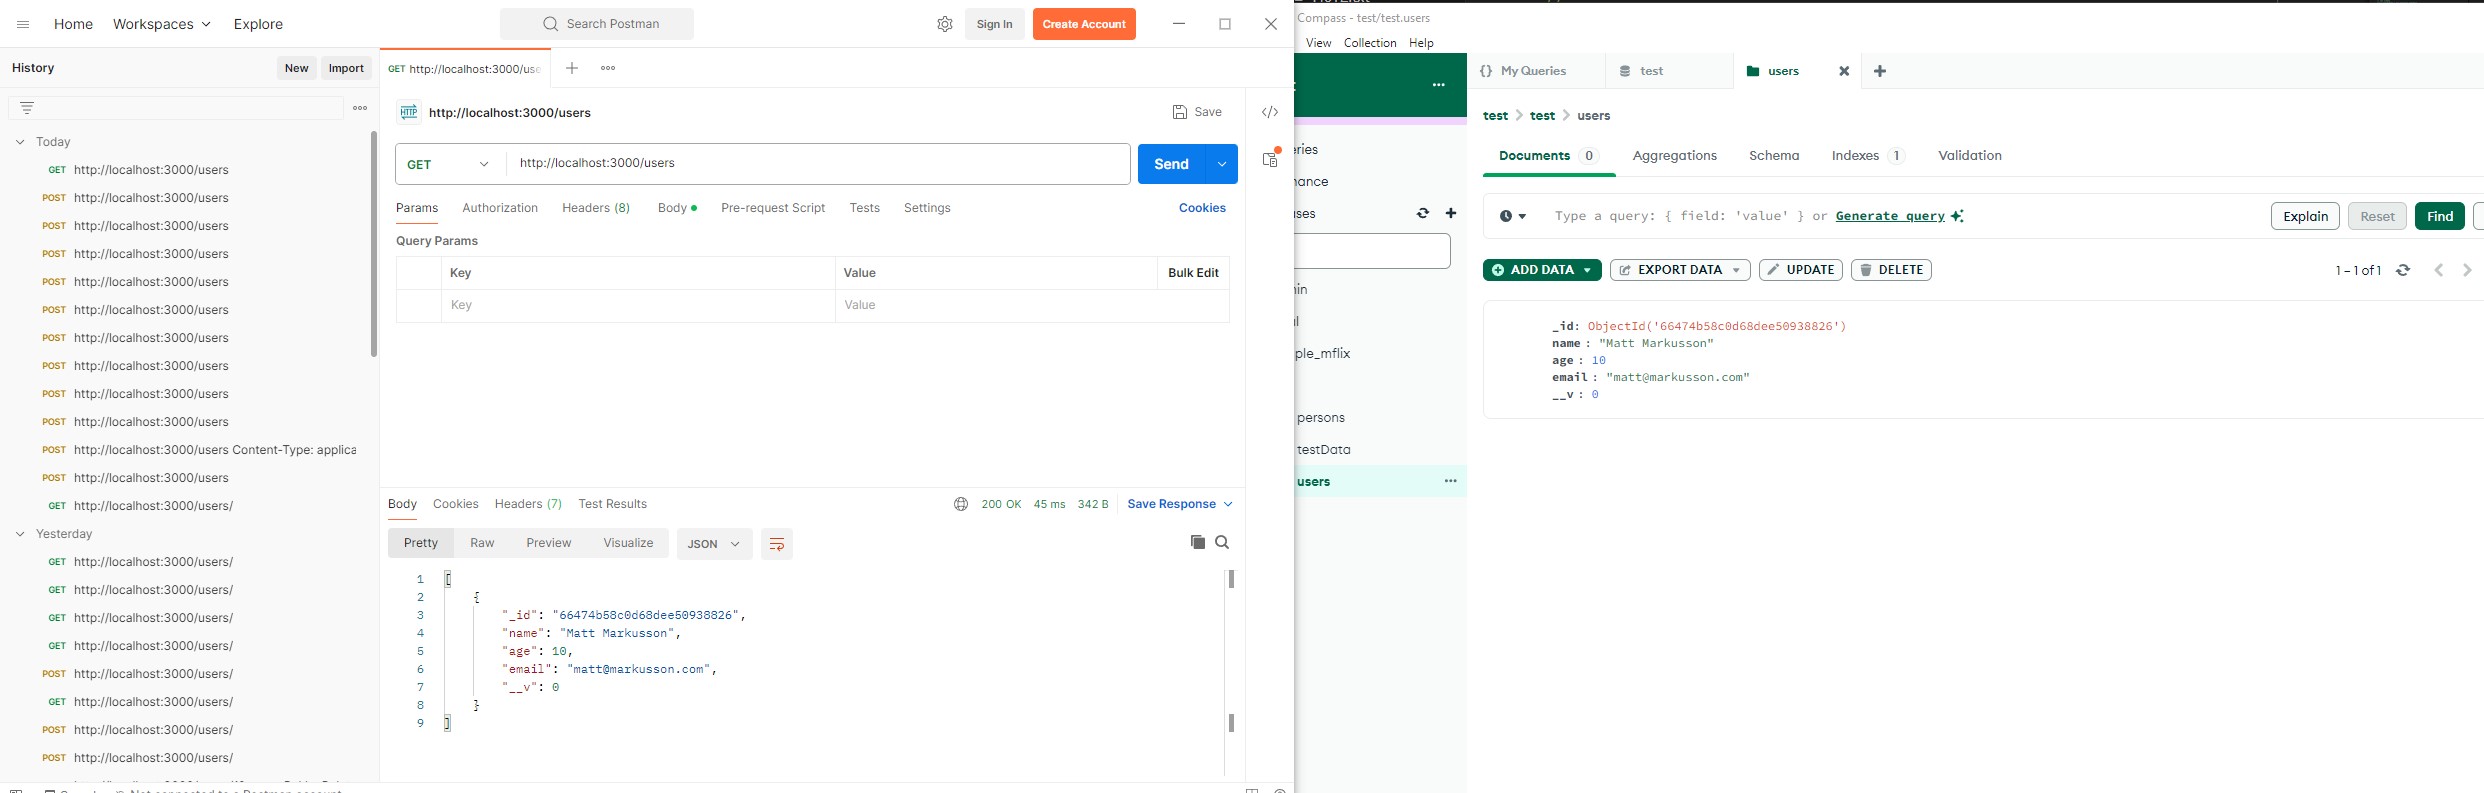Click the request URL input field
This screenshot has height=793, width=2484.
pos(818,164)
